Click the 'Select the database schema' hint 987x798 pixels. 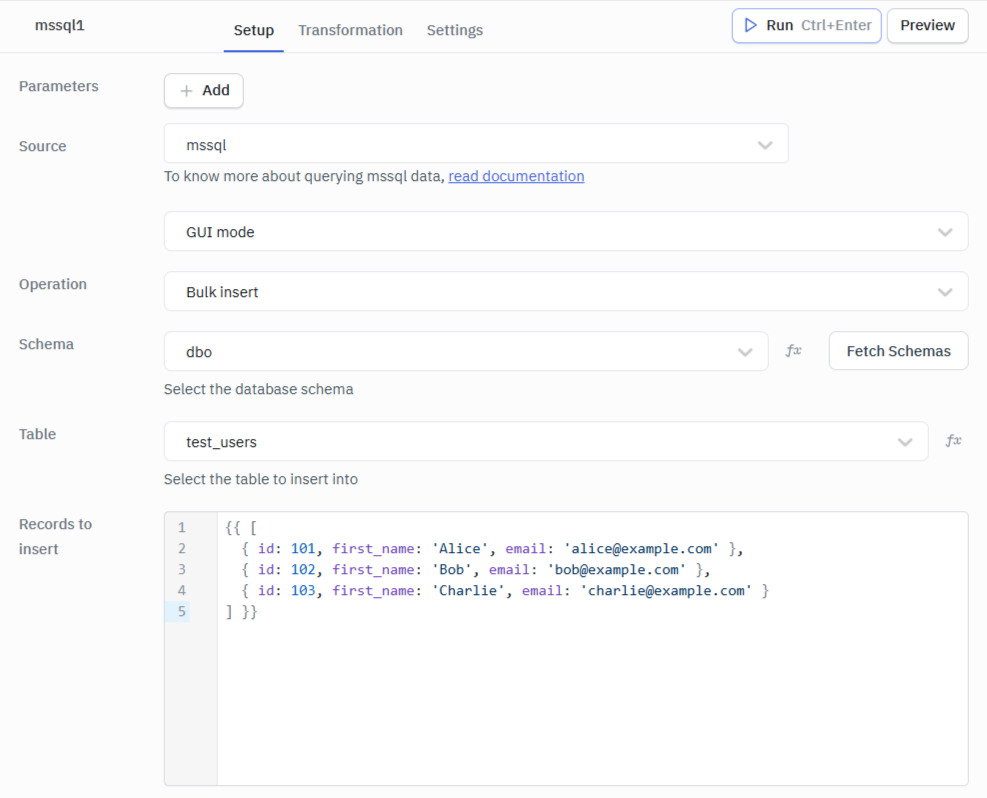259,390
